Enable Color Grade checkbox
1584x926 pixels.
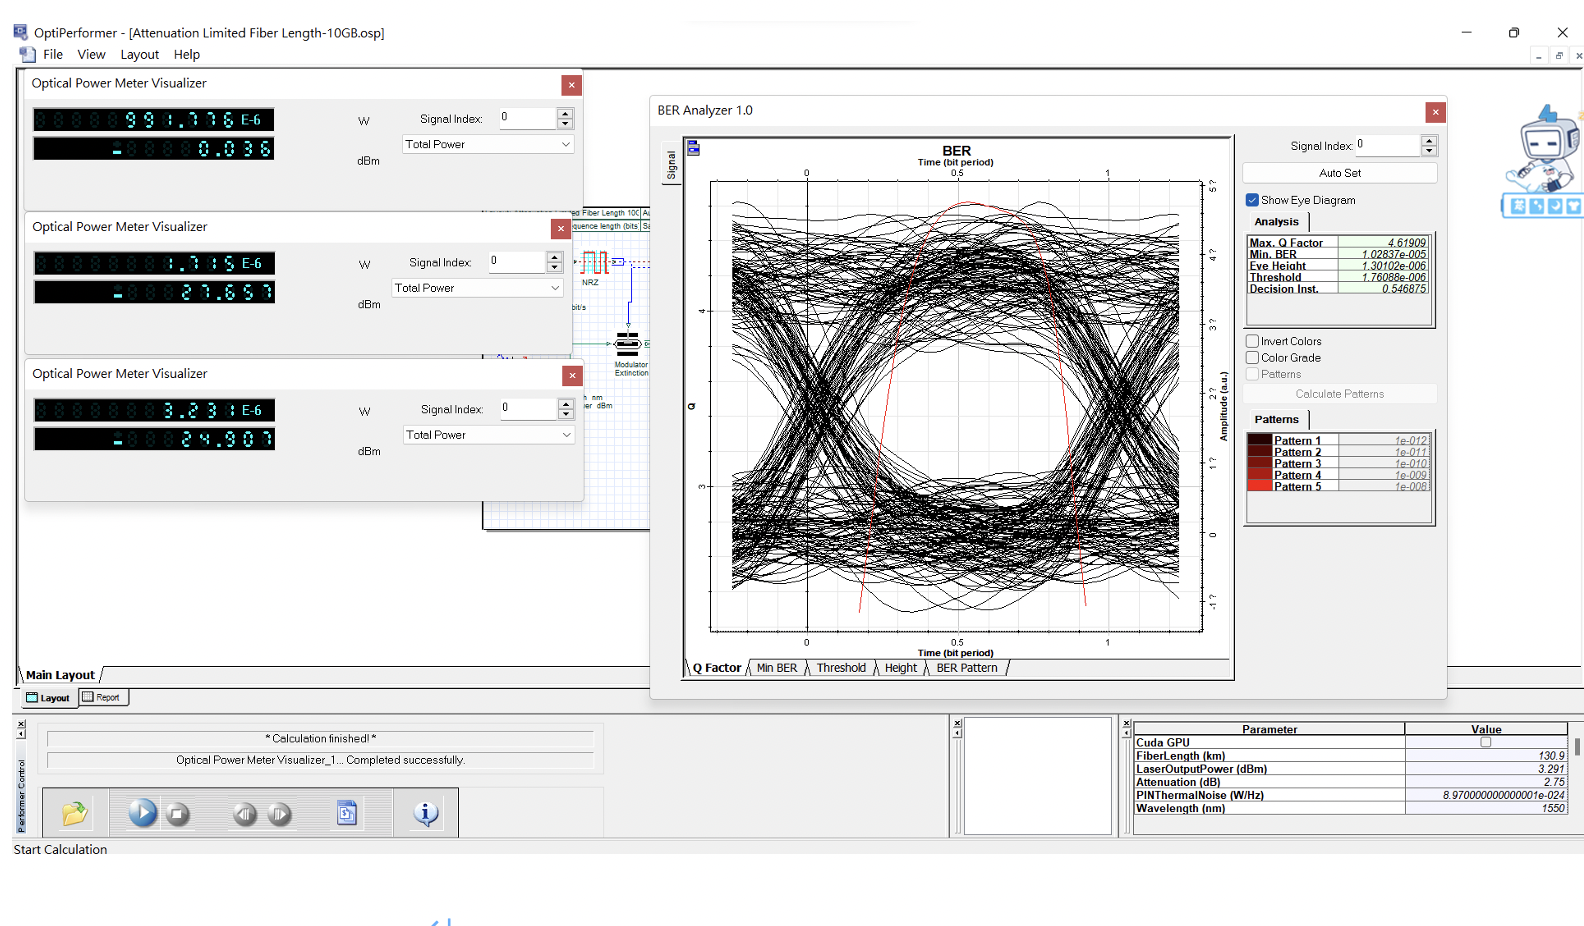coord(1252,358)
